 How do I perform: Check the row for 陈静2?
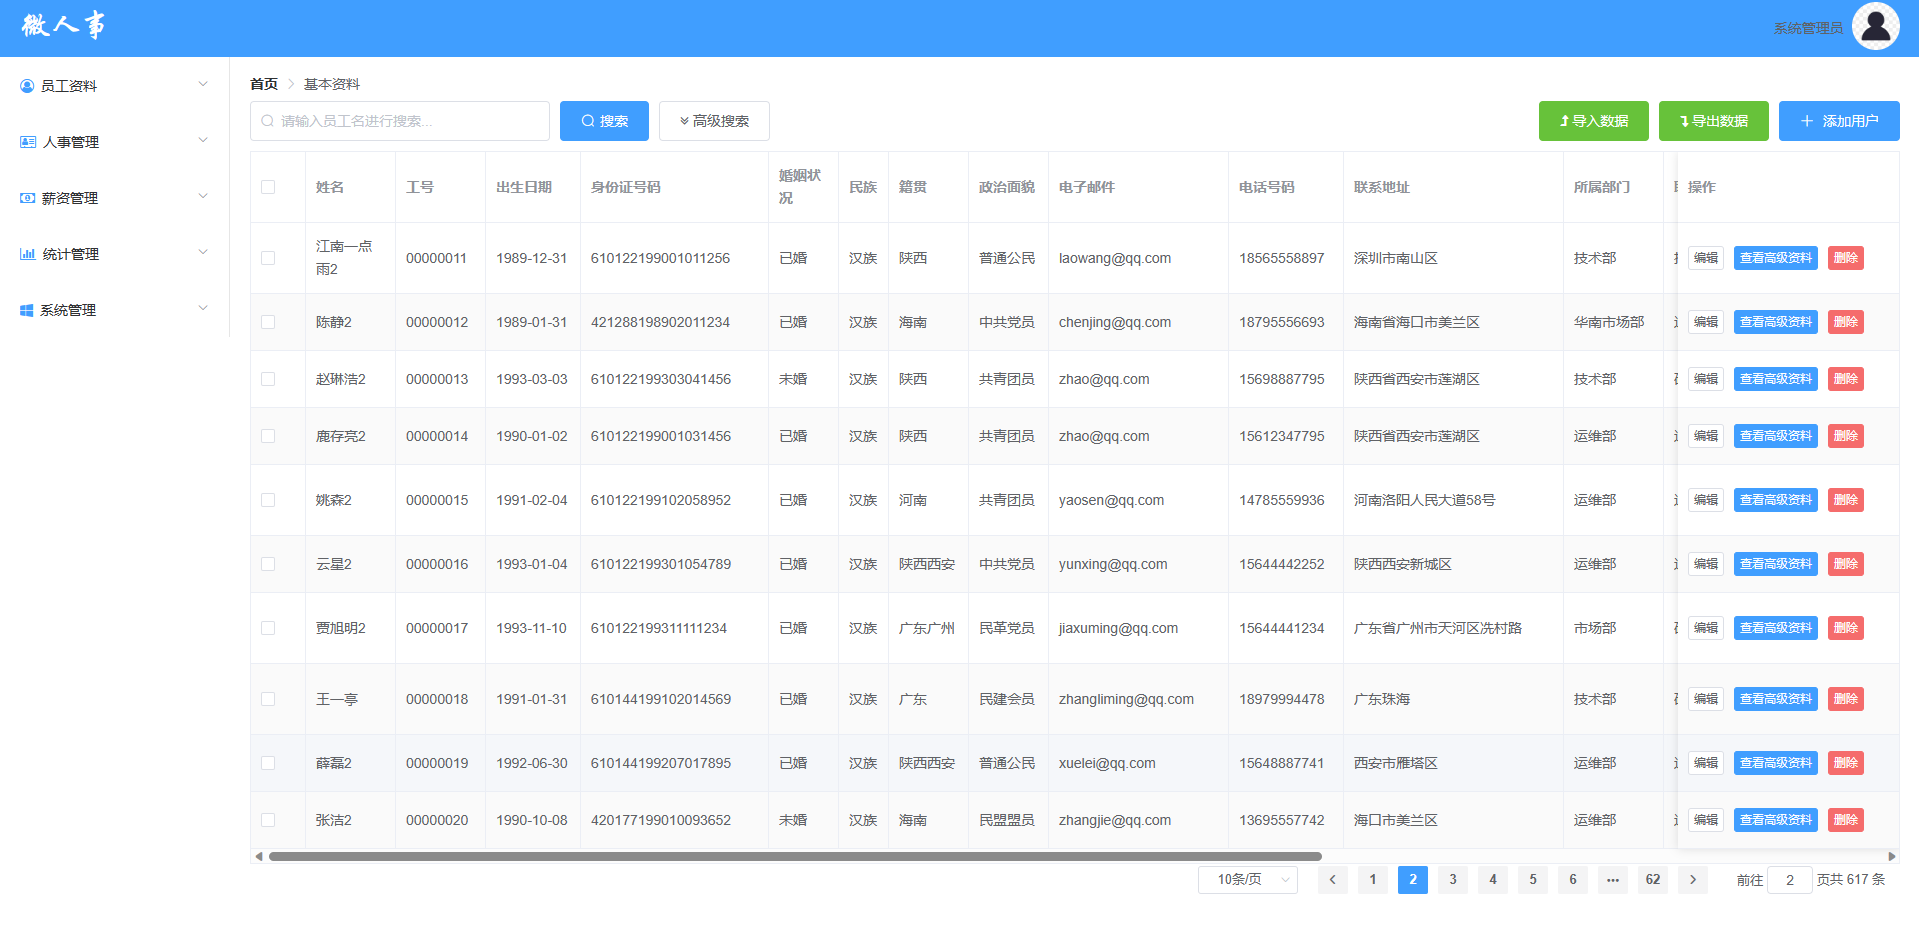[268, 322]
